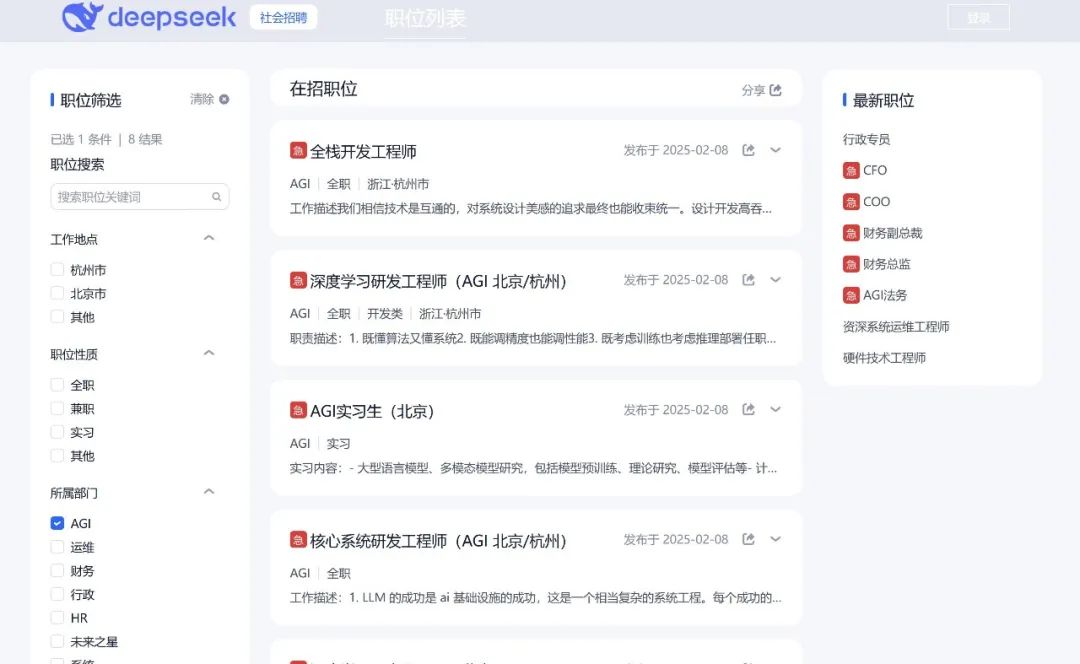The image size is (1080, 664).
Task: Open AGI法务 in latest positions
Action: point(885,295)
